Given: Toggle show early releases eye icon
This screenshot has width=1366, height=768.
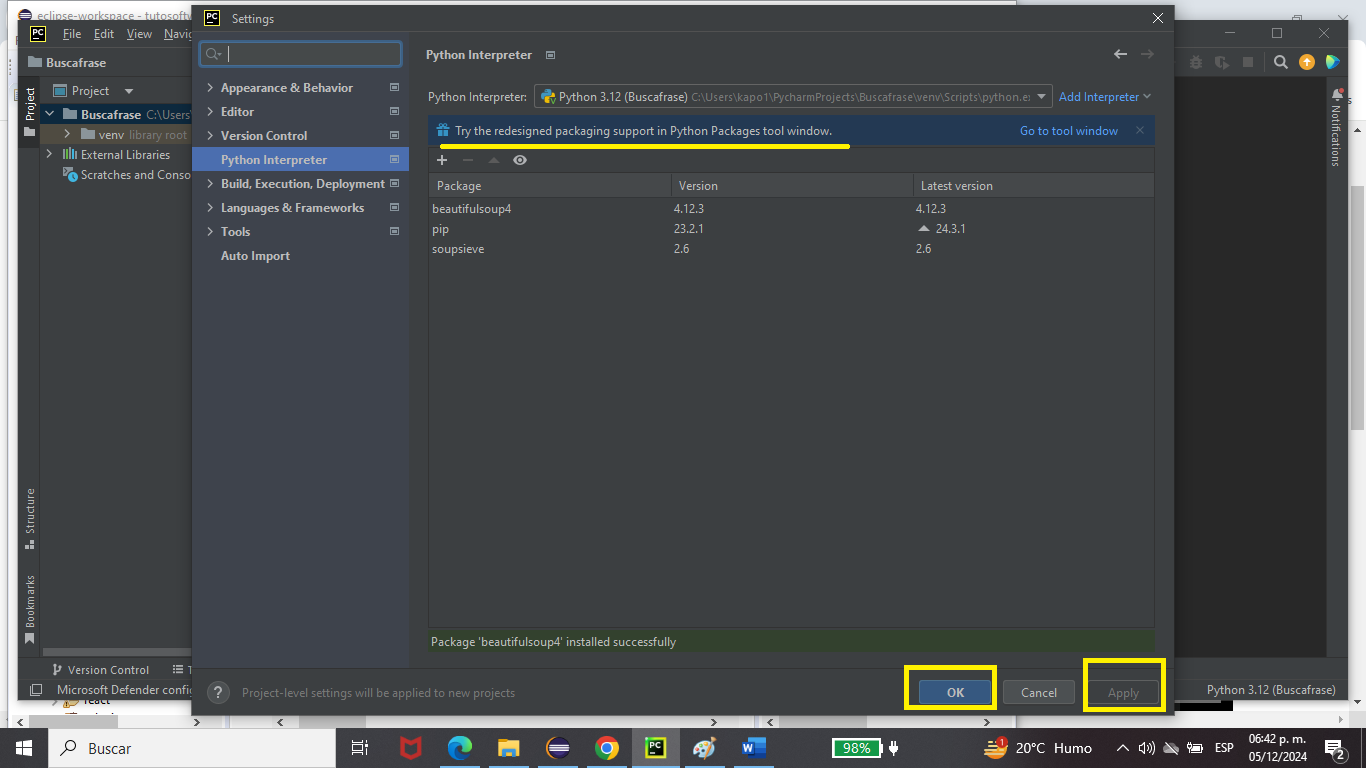Looking at the screenshot, I should tap(520, 160).
